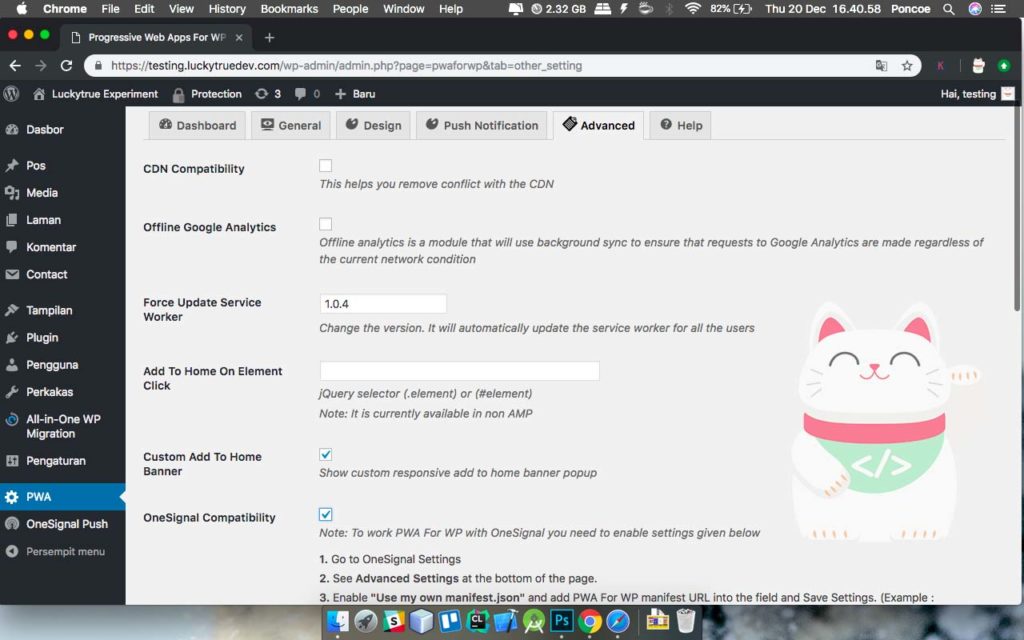The width and height of the screenshot is (1024, 640).
Task: Click the green arrow extension icon
Action: (x=1004, y=65)
